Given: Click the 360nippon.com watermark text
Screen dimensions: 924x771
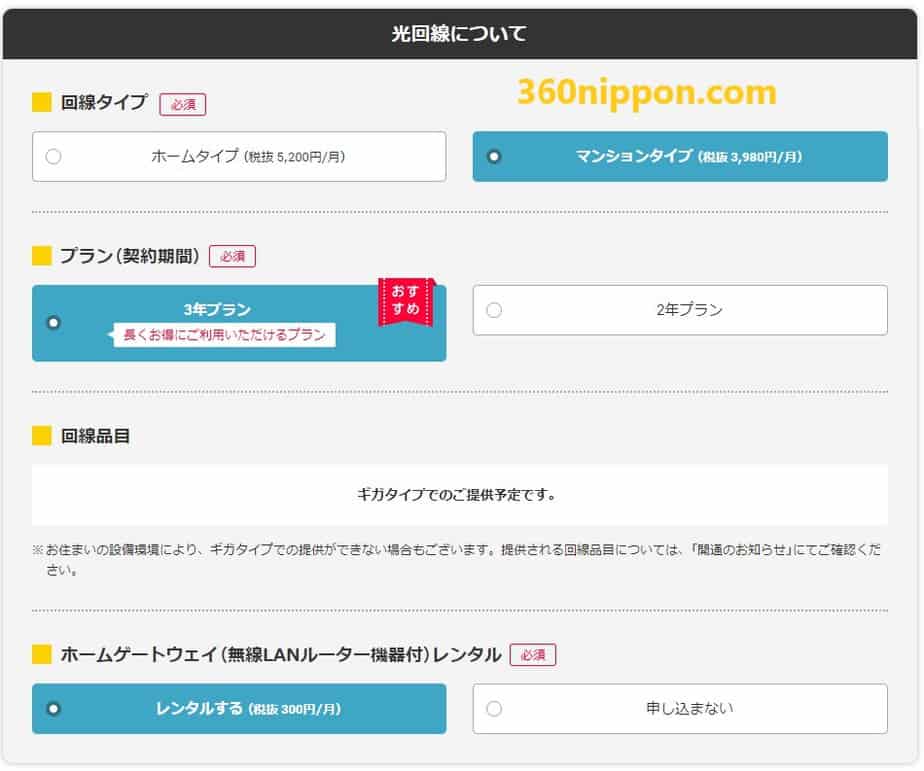Looking at the screenshot, I should [647, 93].
